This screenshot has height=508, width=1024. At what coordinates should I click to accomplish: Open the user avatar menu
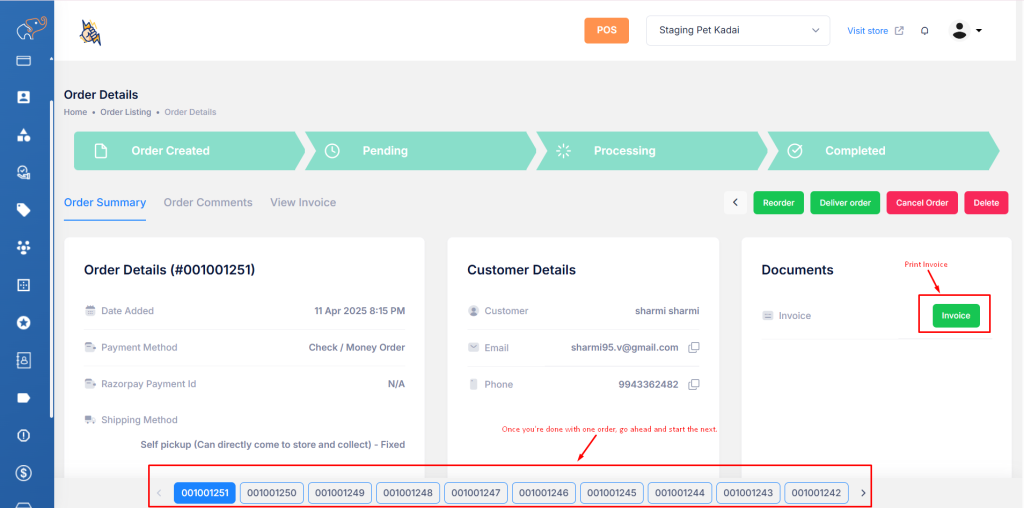pos(965,31)
